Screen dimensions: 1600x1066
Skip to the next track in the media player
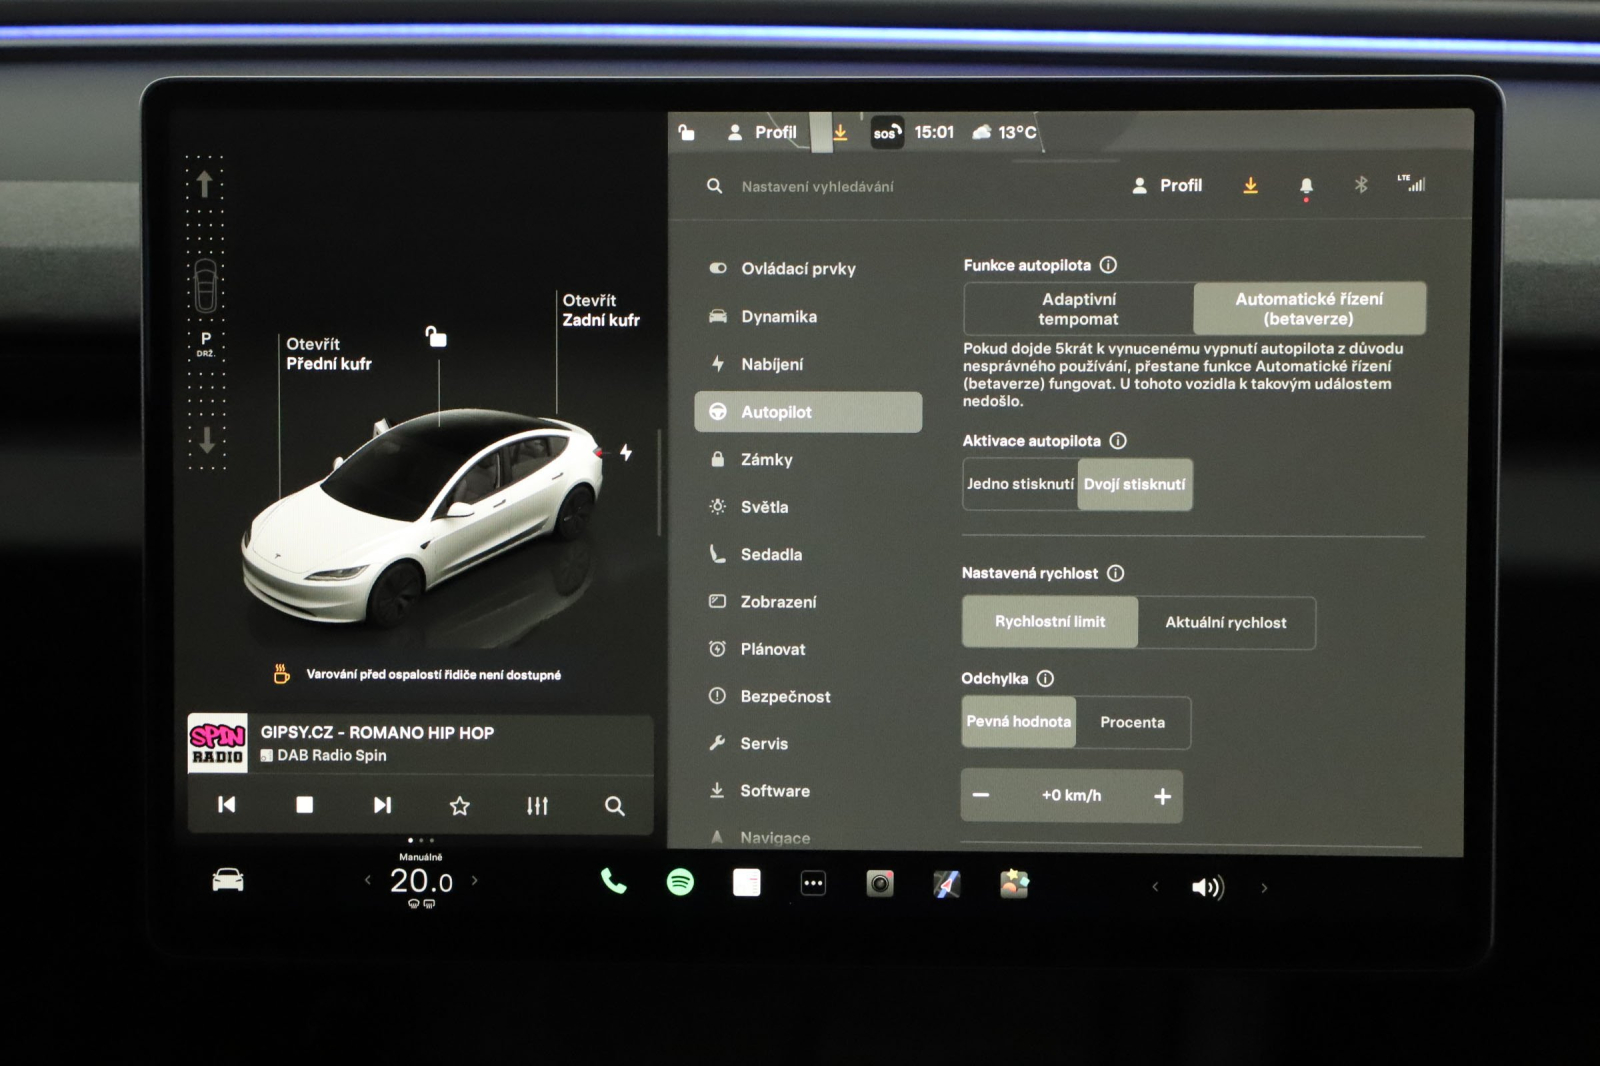point(381,804)
